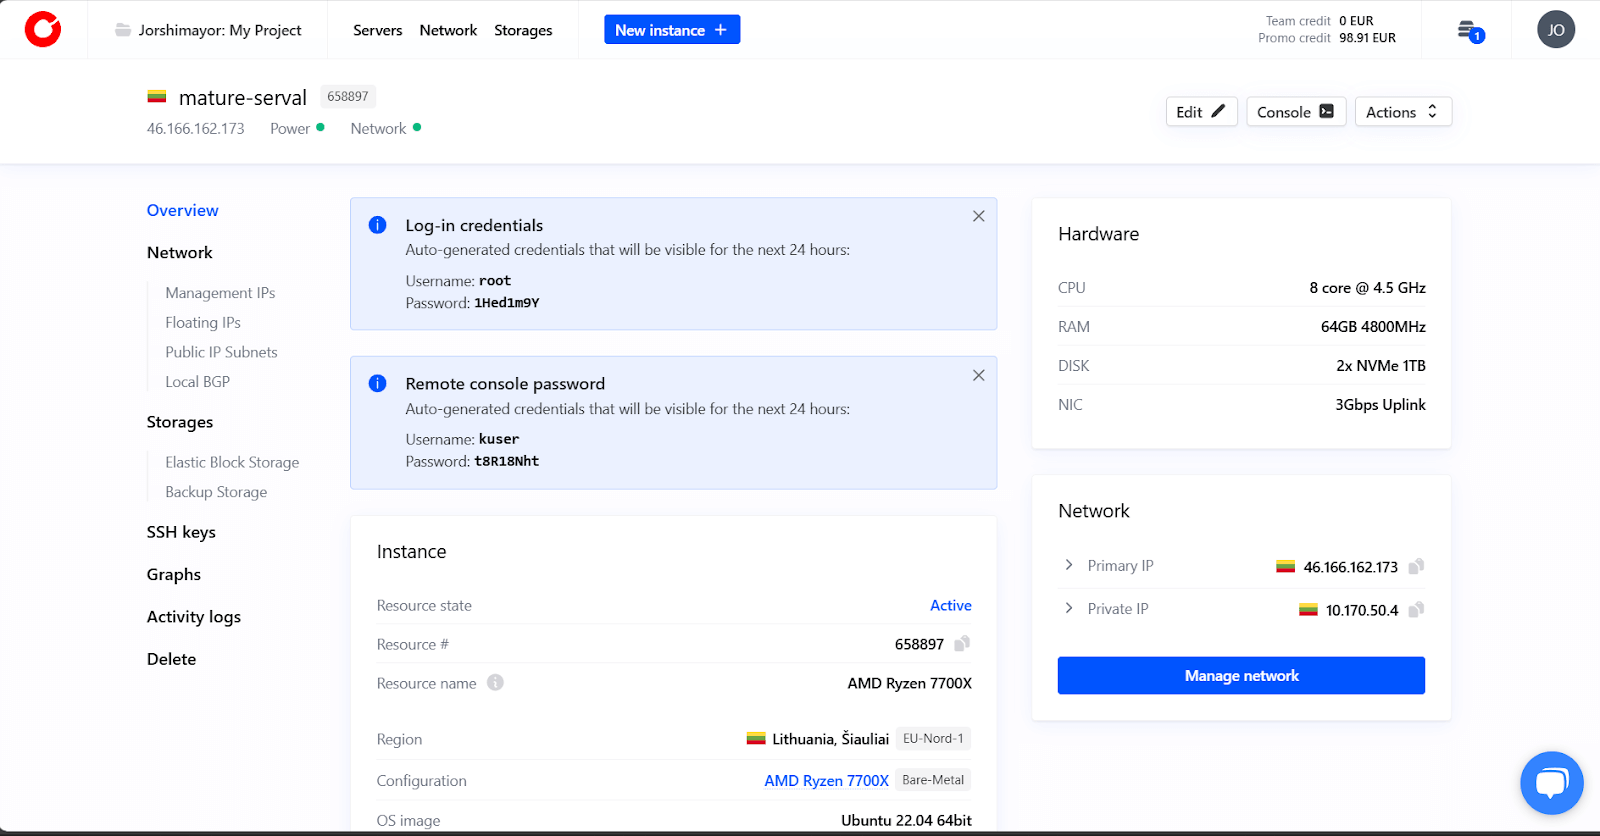
Task: Copy the primary IP address
Action: coord(1416,567)
